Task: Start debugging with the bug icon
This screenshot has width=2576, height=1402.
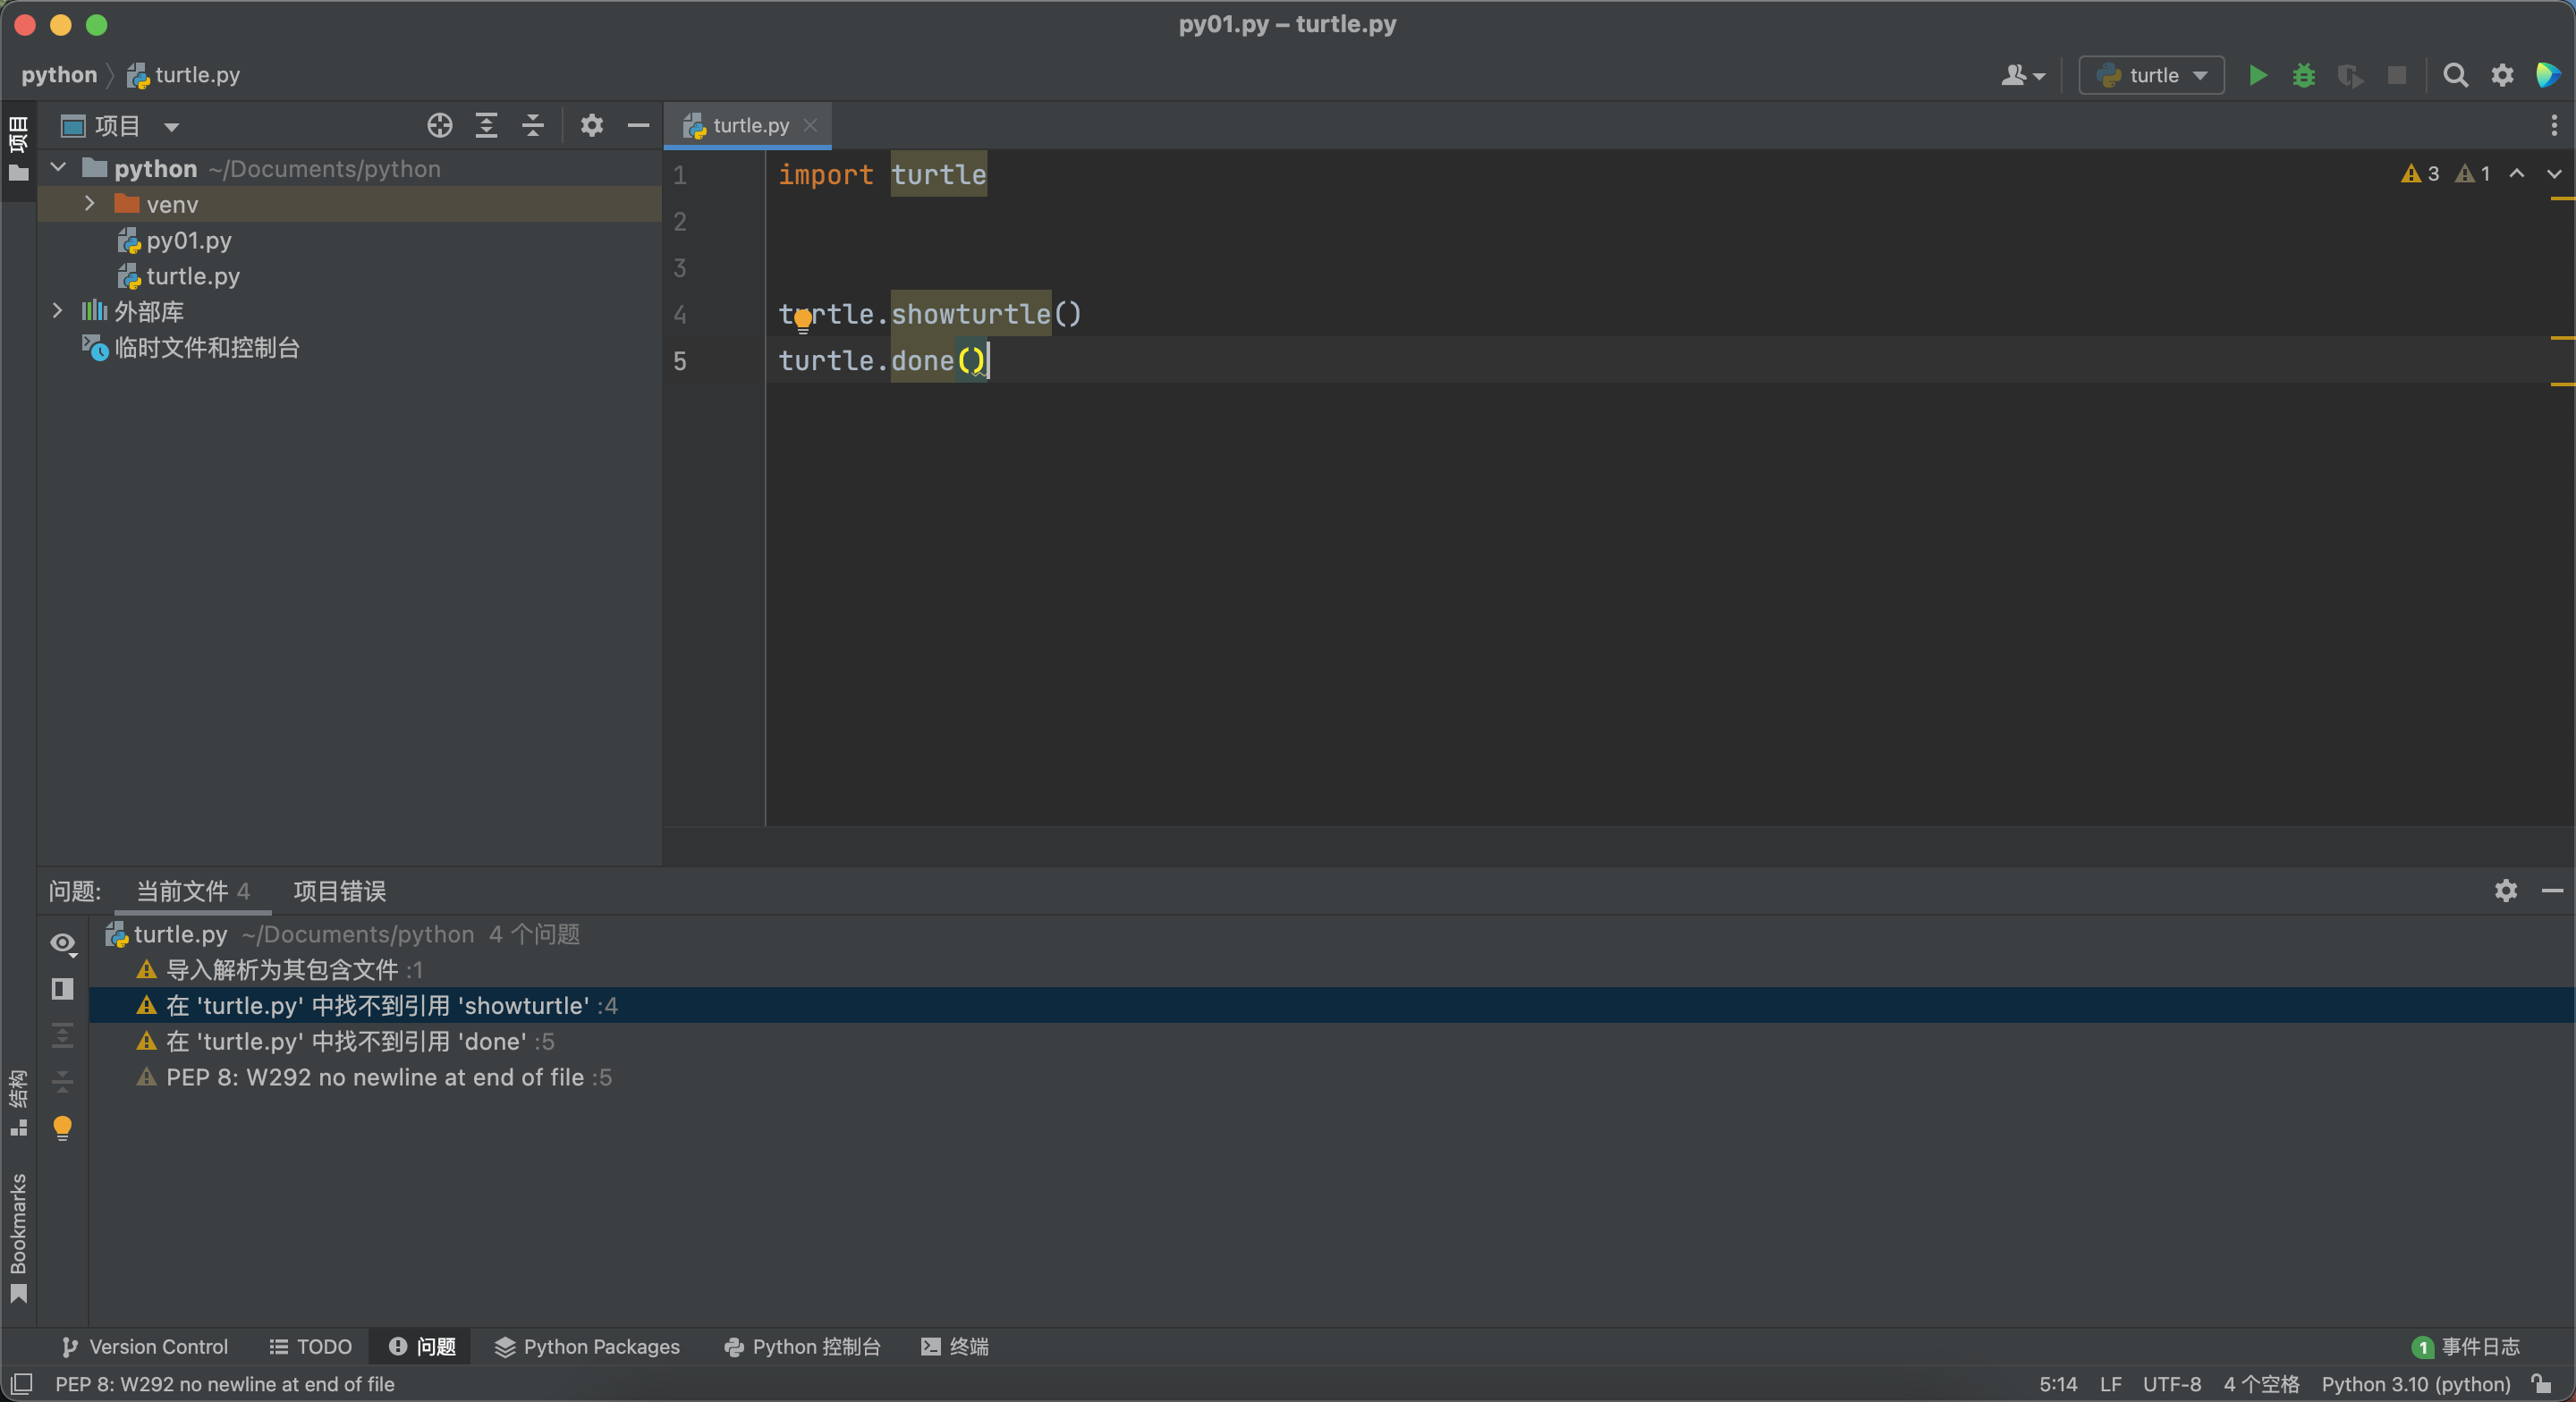Action: (x=2303, y=75)
